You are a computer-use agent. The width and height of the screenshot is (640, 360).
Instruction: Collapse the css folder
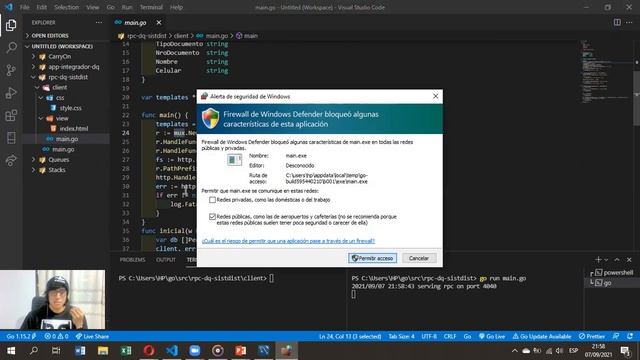click(60, 98)
